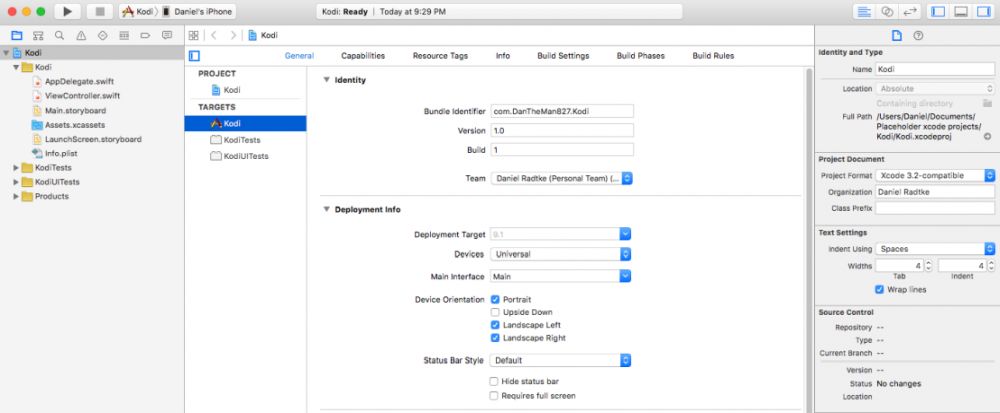The width and height of the screenshot is (1000, 413).
Task: Collapse the Deployment Info section
Action: [326, 210]
